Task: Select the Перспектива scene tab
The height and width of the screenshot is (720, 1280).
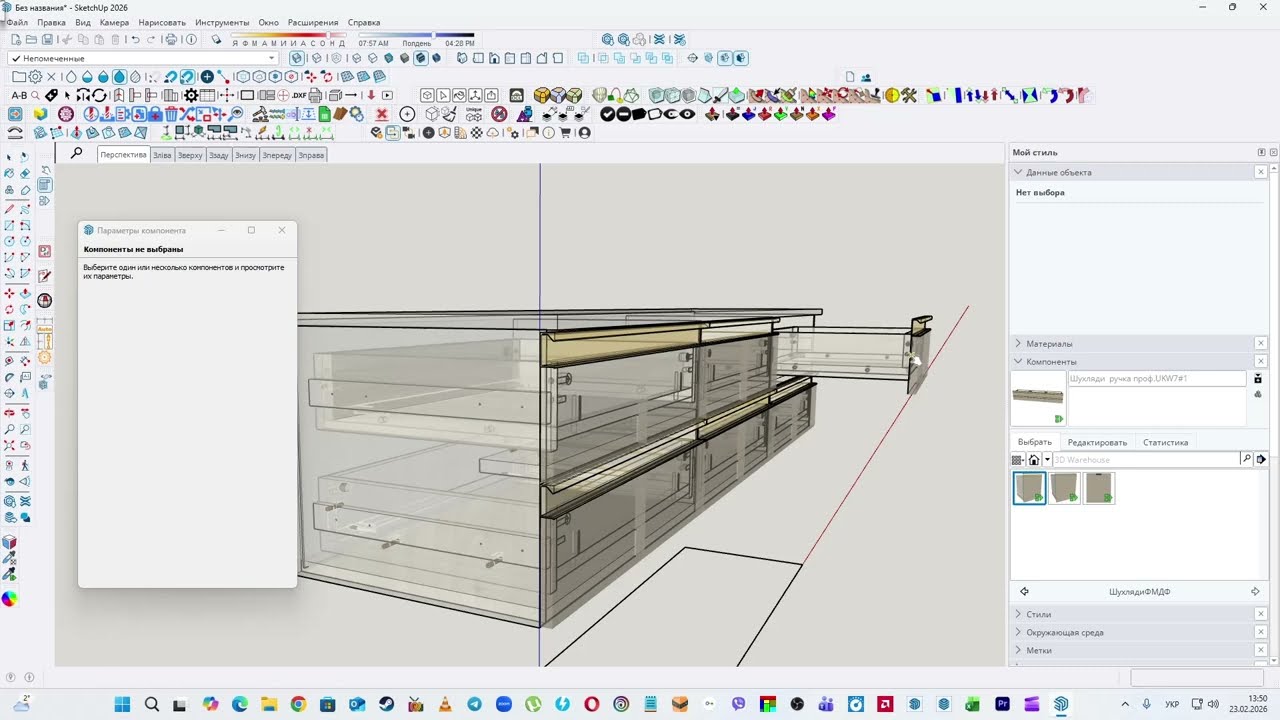Action: (x=124, y=155)
